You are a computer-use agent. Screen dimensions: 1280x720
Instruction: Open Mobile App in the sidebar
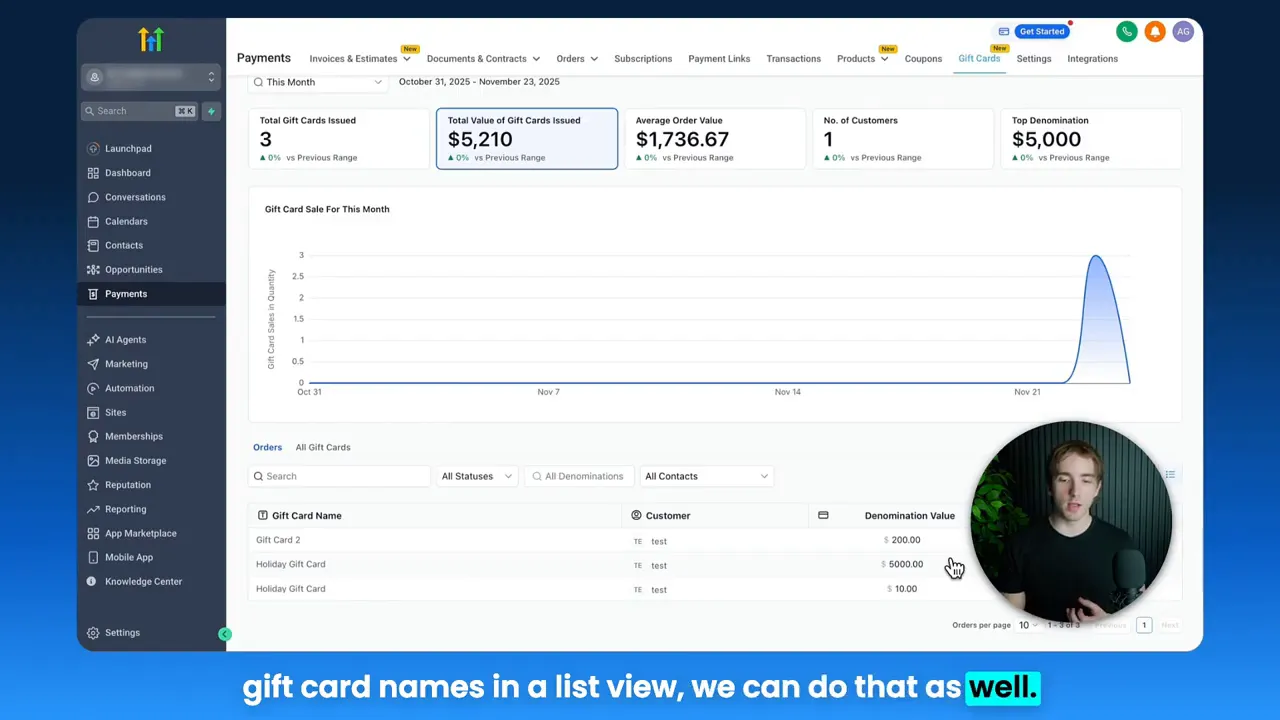pos(129,557)
